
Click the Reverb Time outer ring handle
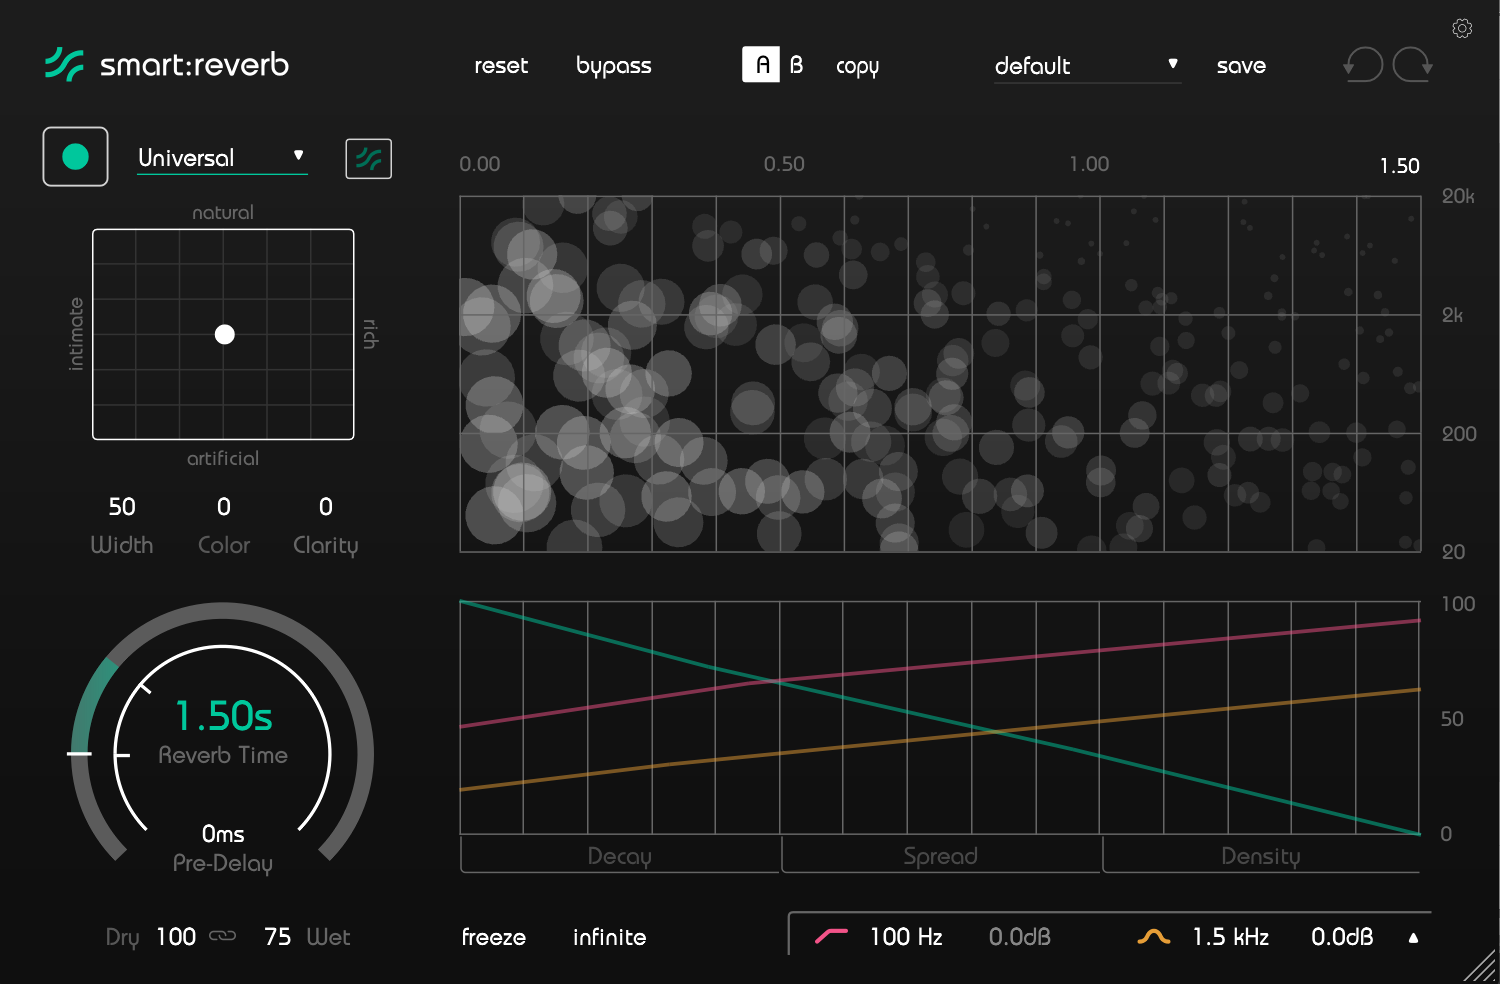pos(80,753)
